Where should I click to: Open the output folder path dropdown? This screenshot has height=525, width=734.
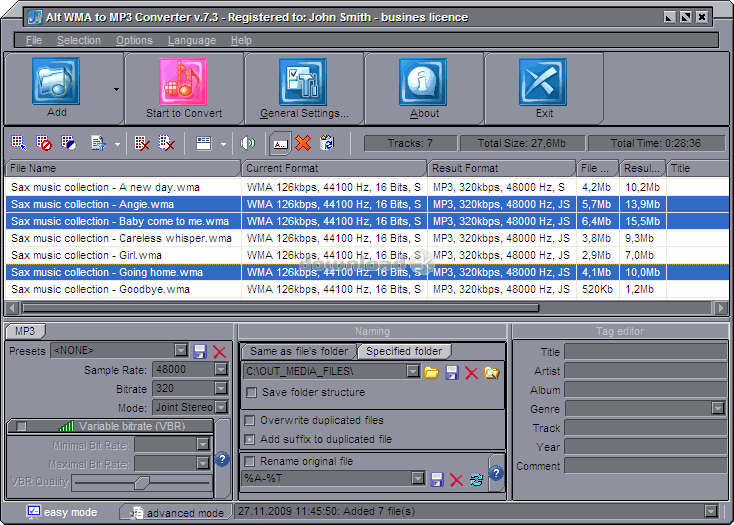(412, 372)
